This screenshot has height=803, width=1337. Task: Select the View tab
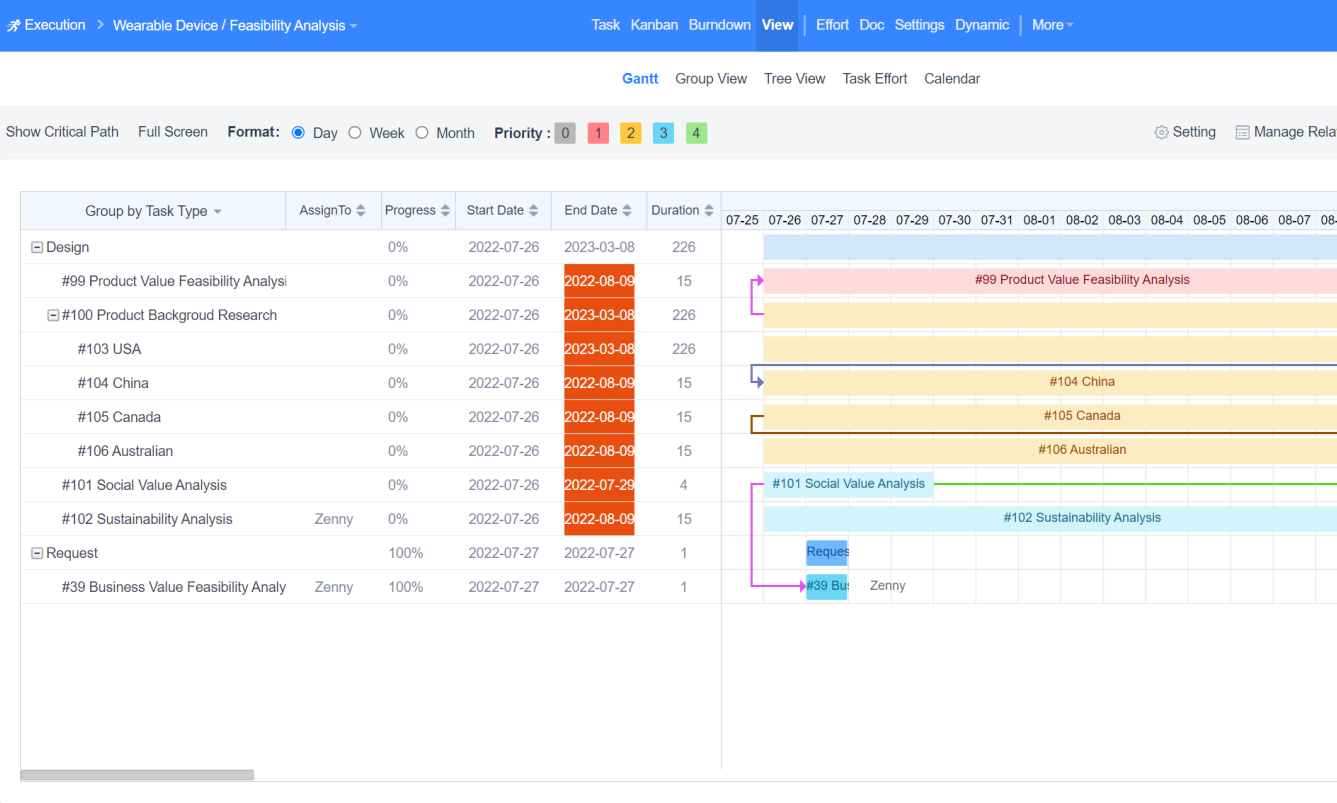pos(777,25)
